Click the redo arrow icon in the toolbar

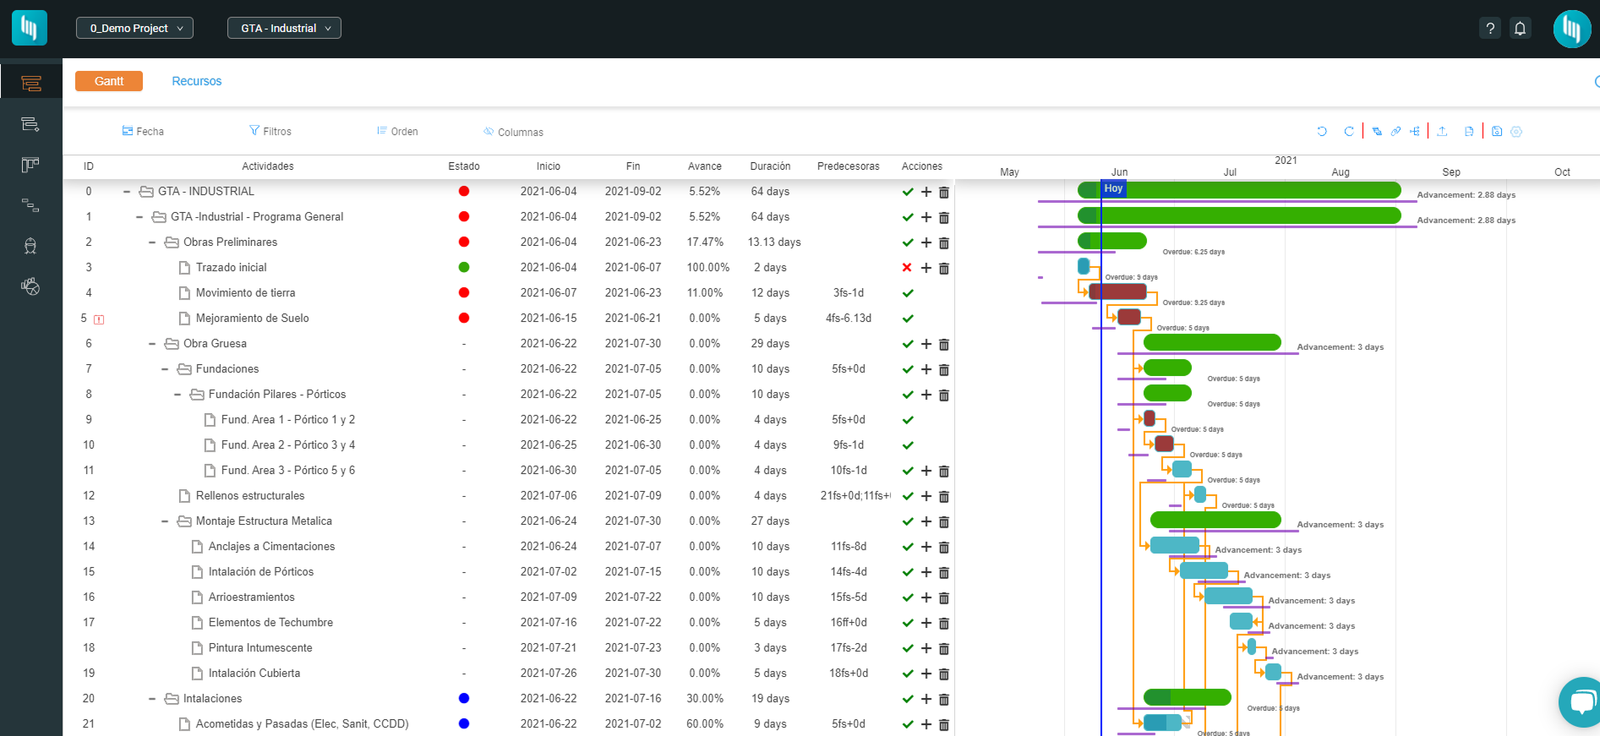pyautogui.click(x=1349, y=131)
